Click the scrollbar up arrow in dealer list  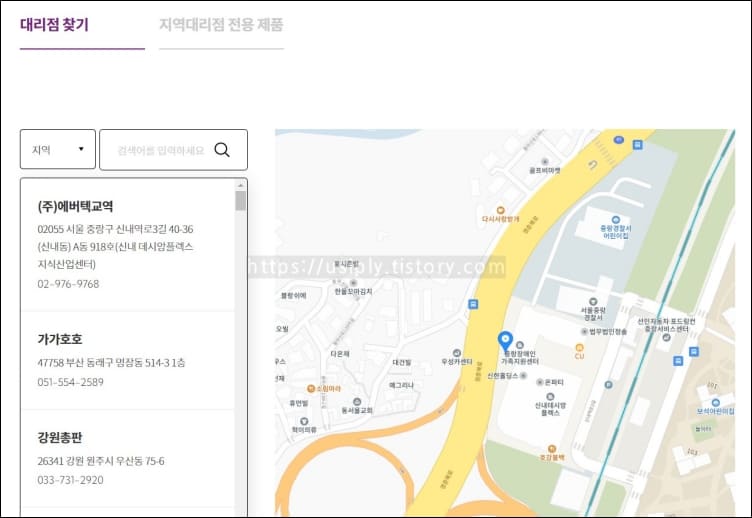[x=241, y=185]
